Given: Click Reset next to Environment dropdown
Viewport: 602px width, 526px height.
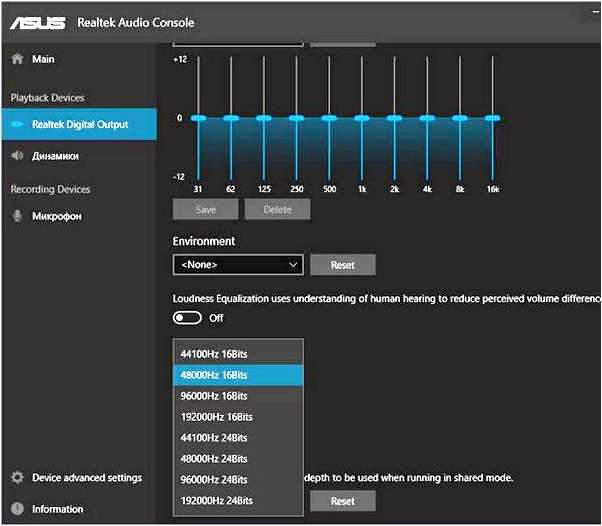Looking at the screenshot, I should coord(343,265).
